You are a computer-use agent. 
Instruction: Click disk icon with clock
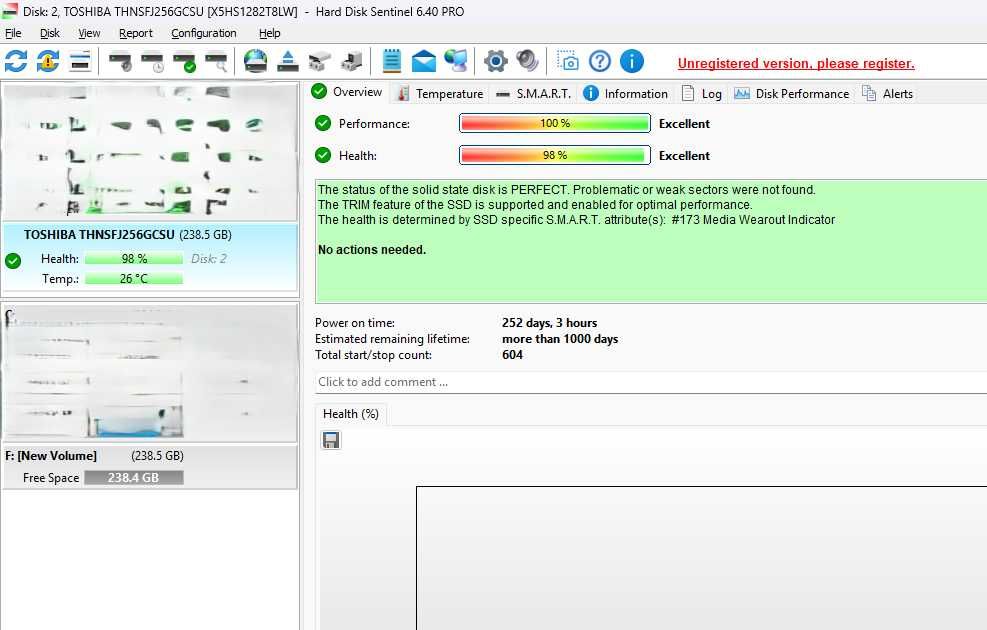tap(152, 61)
